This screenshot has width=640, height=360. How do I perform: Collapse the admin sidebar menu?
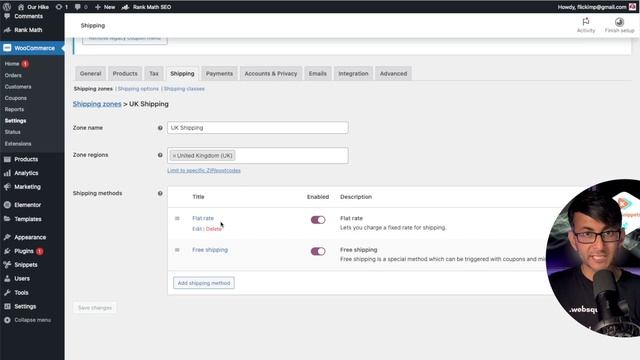[x=28, y=320]
